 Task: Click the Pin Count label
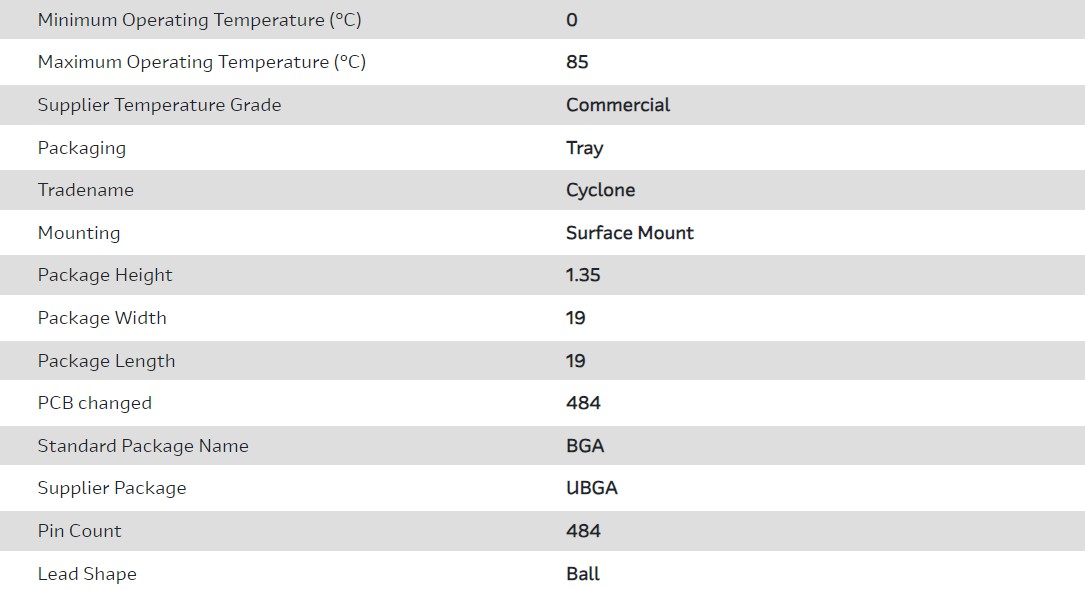point(79,531)
